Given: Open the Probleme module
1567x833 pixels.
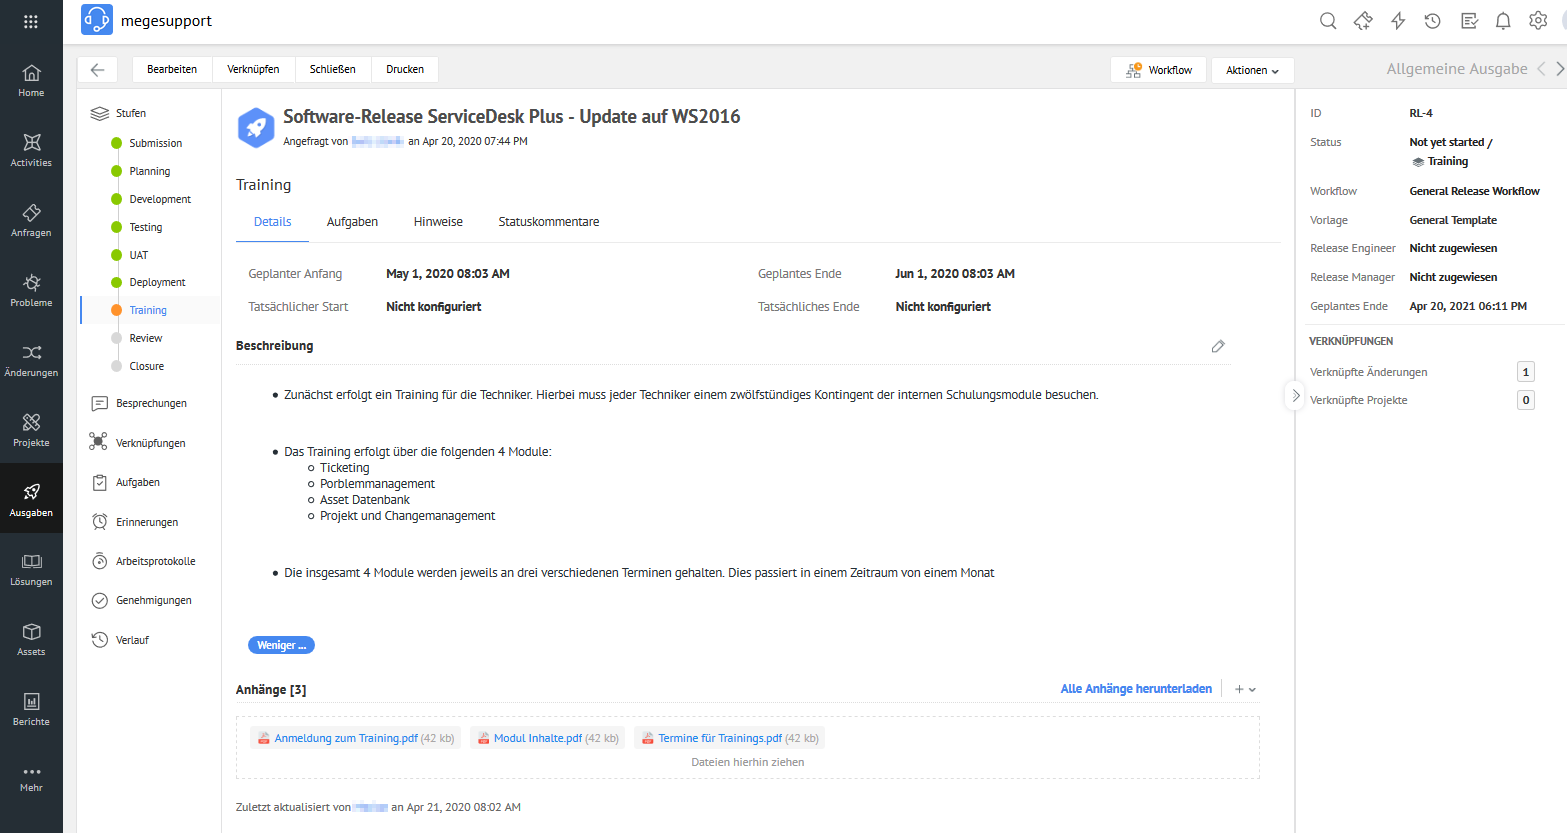Looking at the screenshot, I should (x=31, y=290).
